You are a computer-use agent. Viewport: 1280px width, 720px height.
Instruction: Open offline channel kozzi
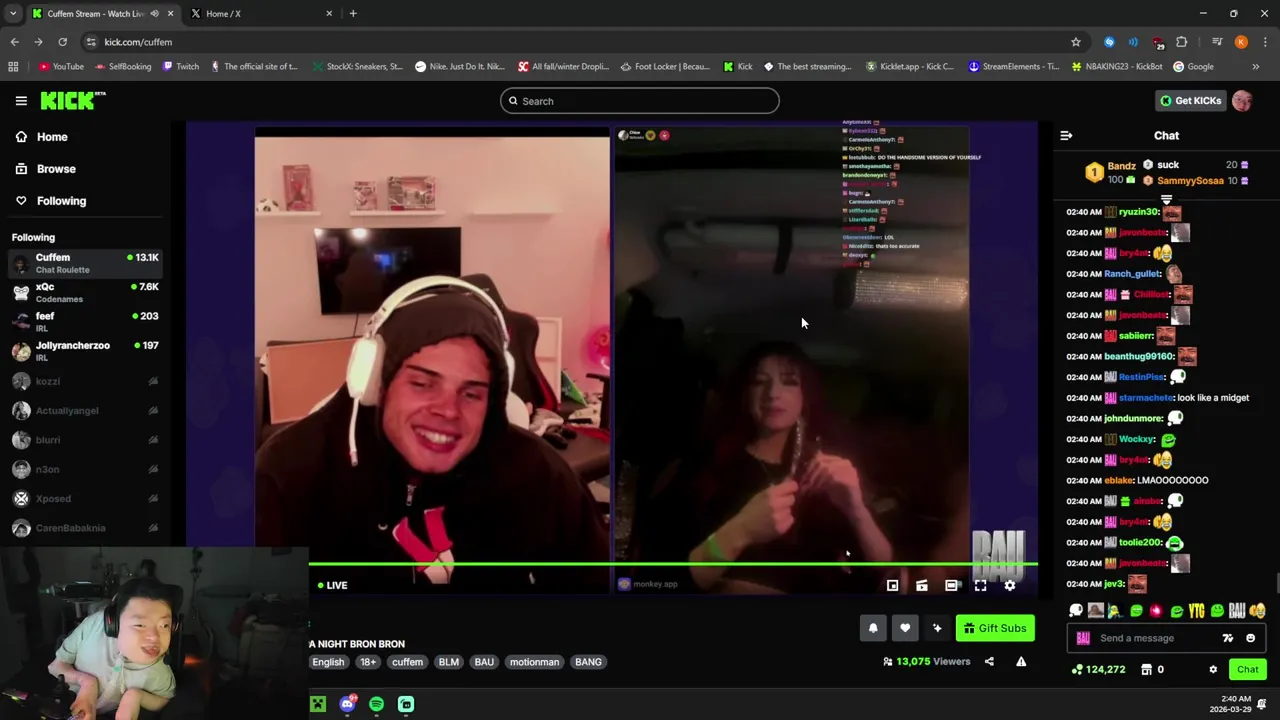click(x=85, y=381)
